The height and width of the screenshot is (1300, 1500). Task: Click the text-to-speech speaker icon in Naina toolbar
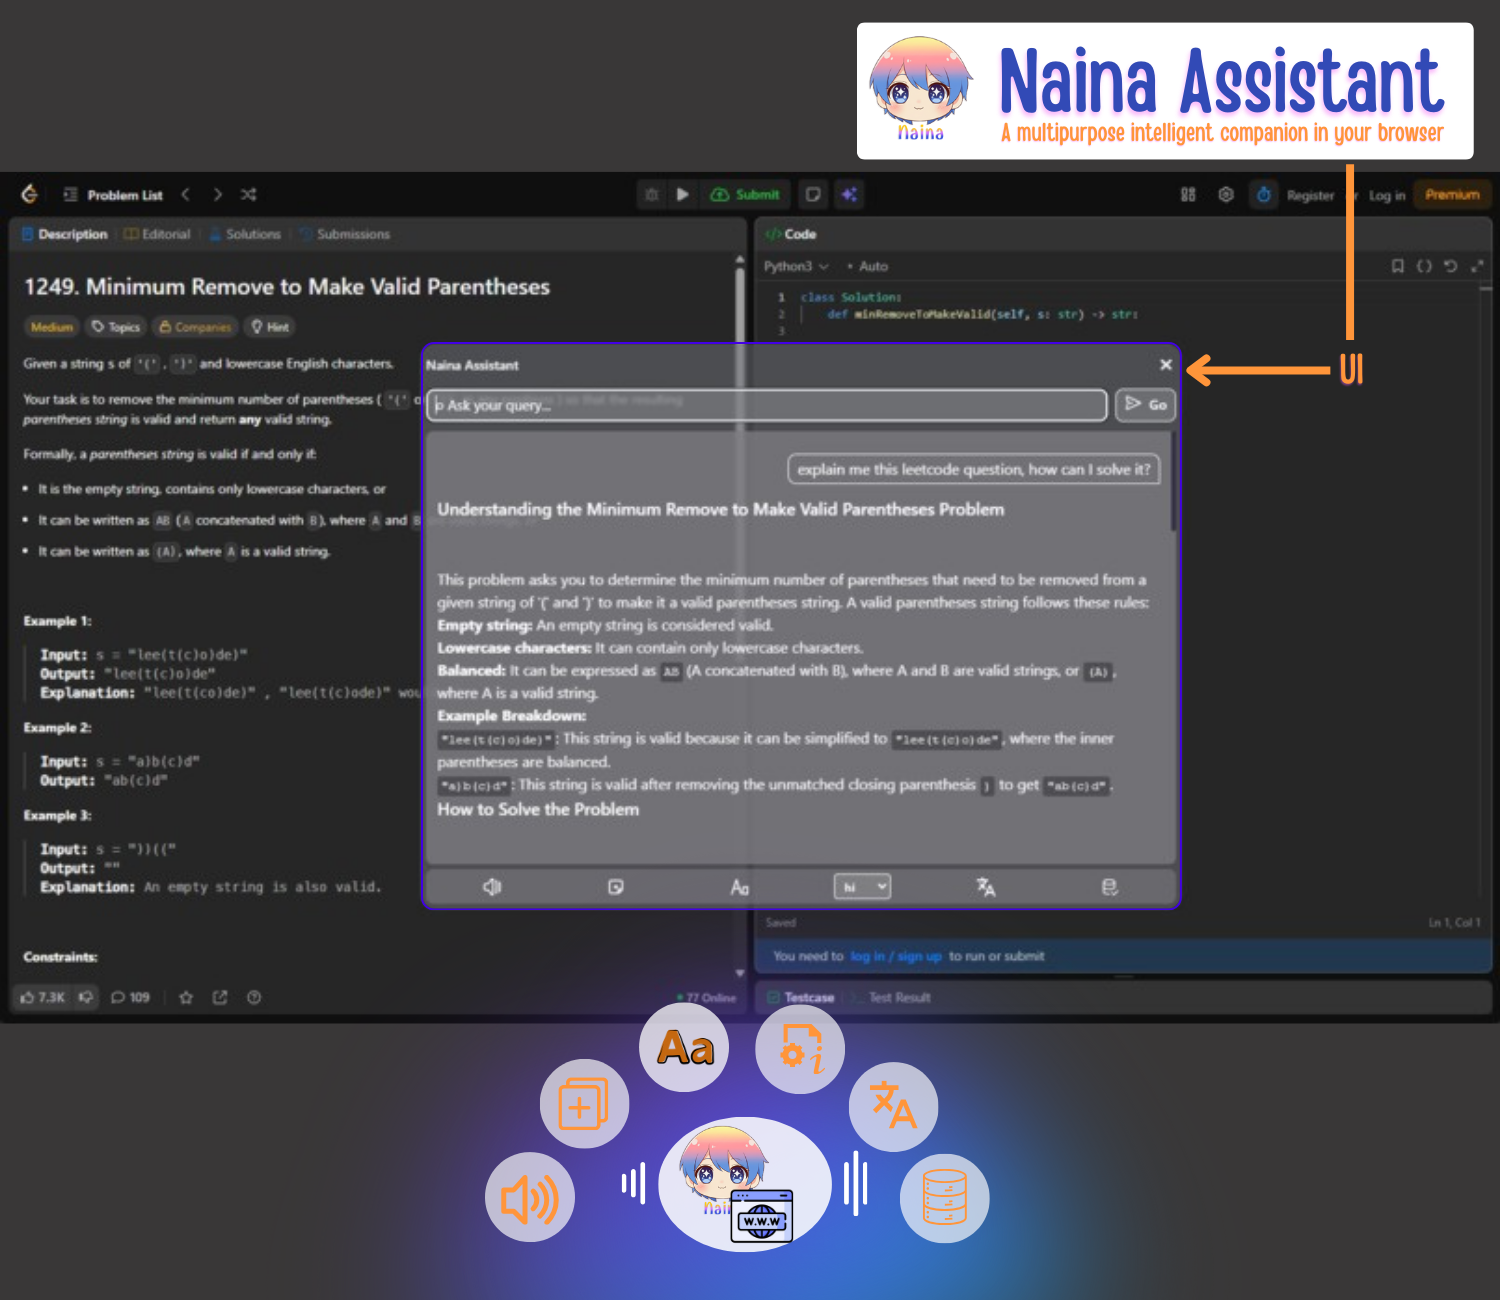tap(491, 887)
